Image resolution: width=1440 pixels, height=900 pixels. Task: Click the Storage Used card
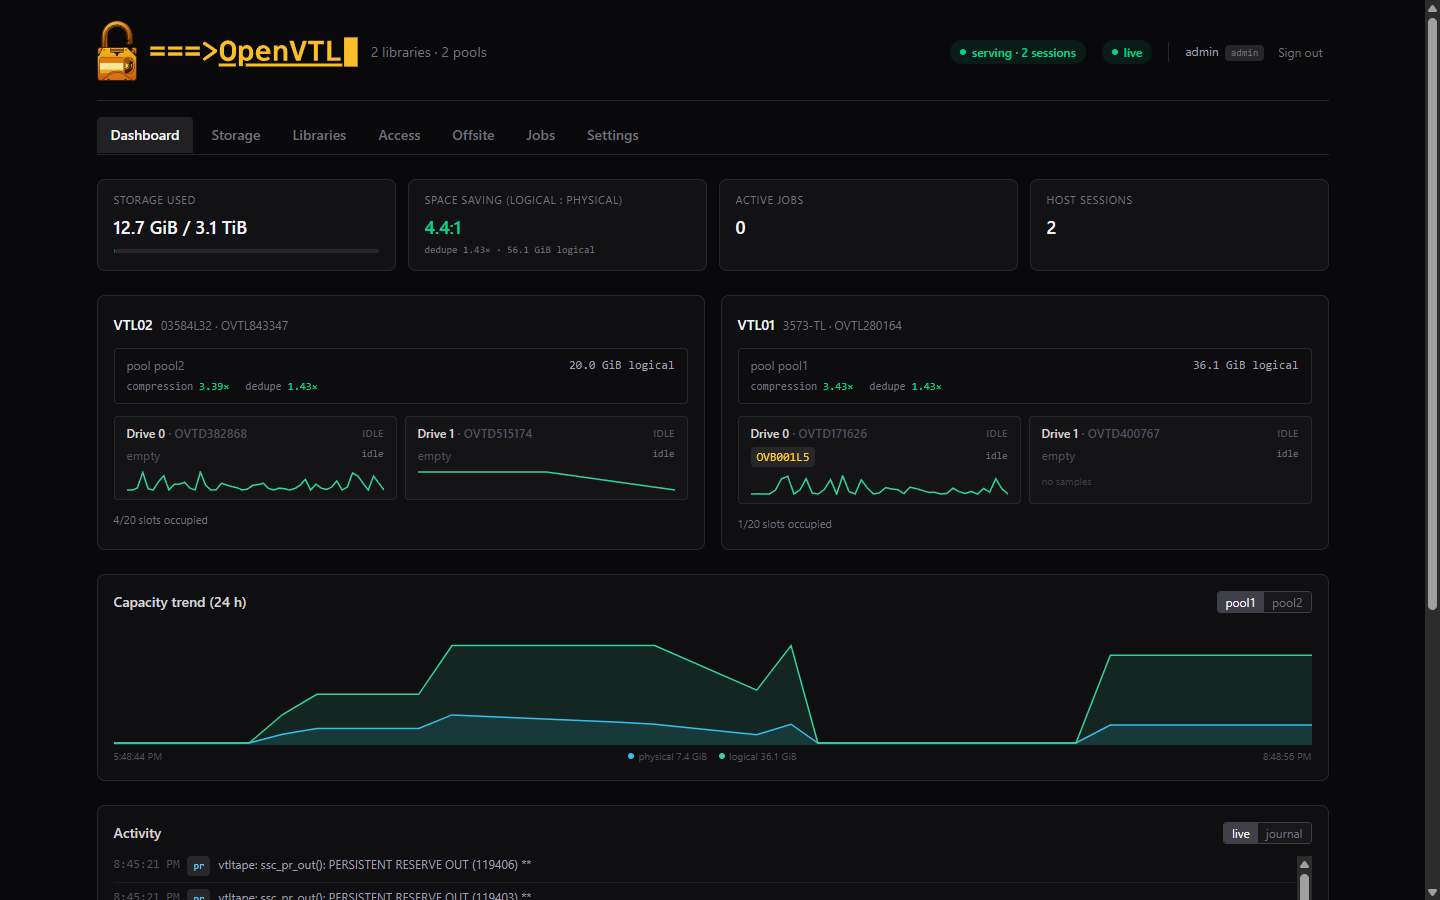click(246, 225)
